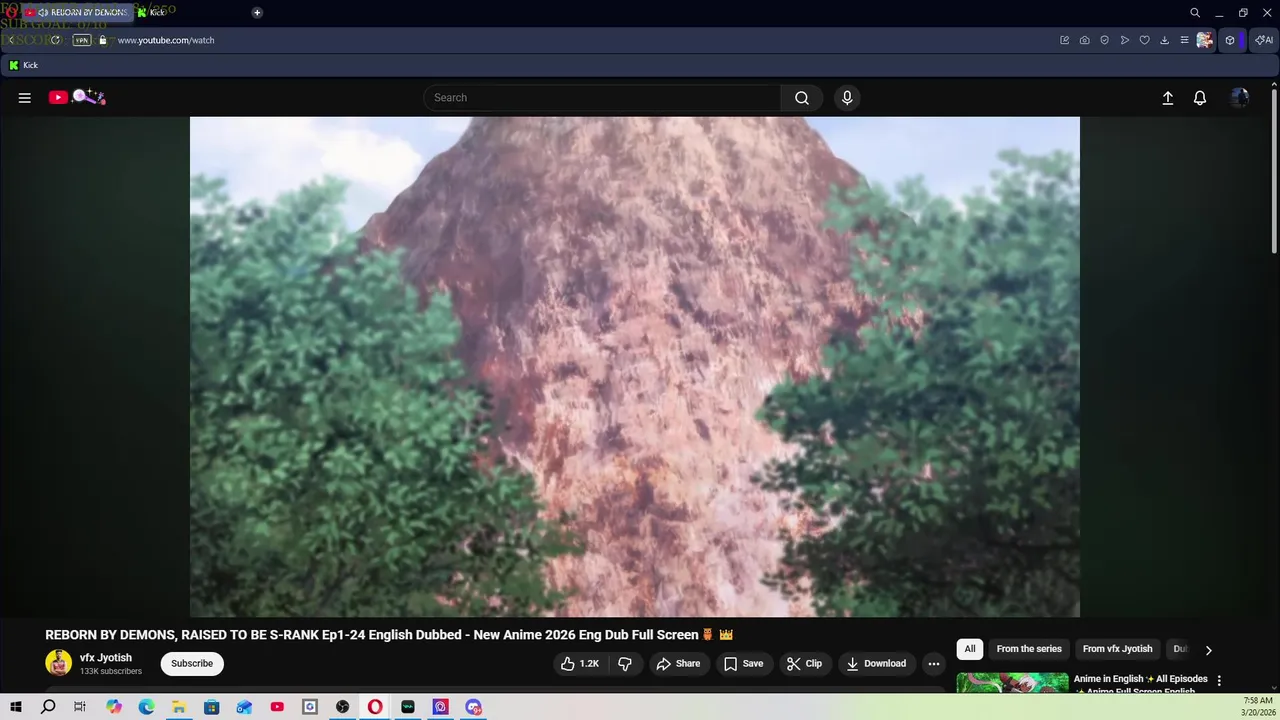This screenshot has height=720, width=1280.
Task: Select From vfx Jyotish chip
Action: pyautogui.click(x=1118, y=649)
